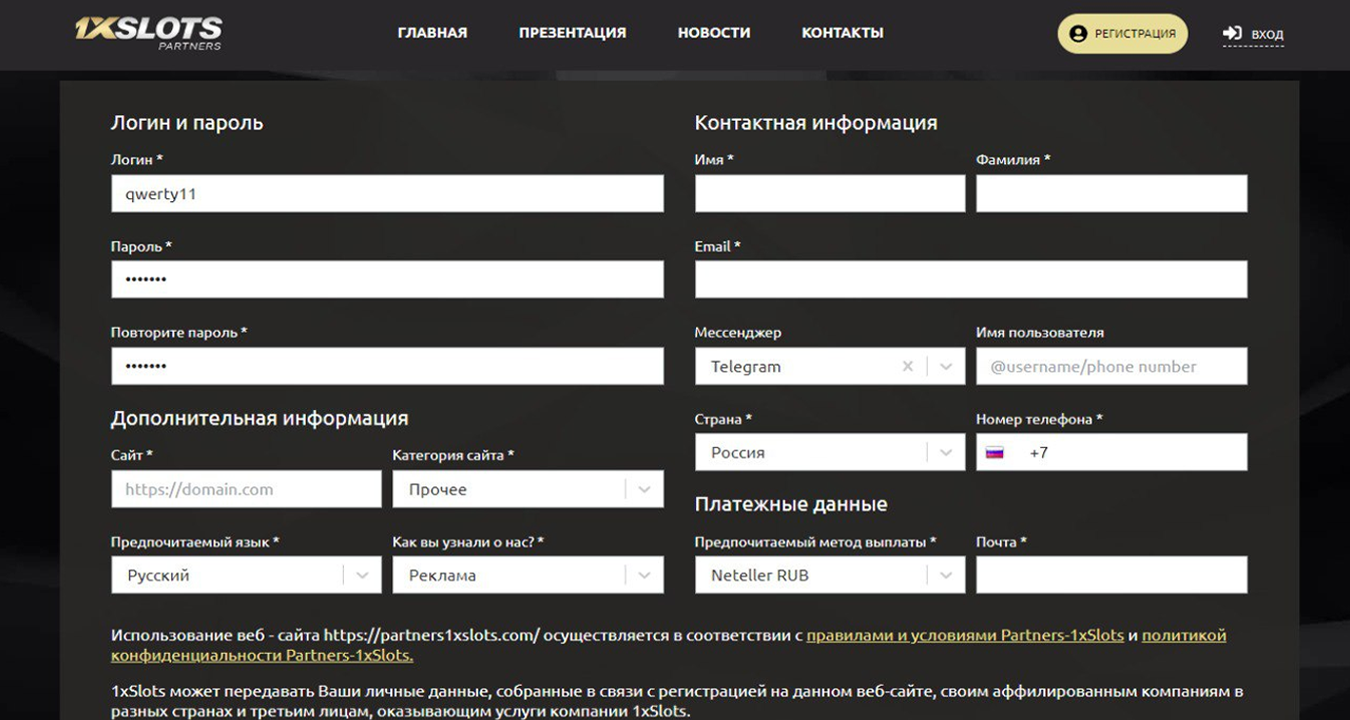
Task: Focus the Почта payment input field
Action: click(1111, 575)
